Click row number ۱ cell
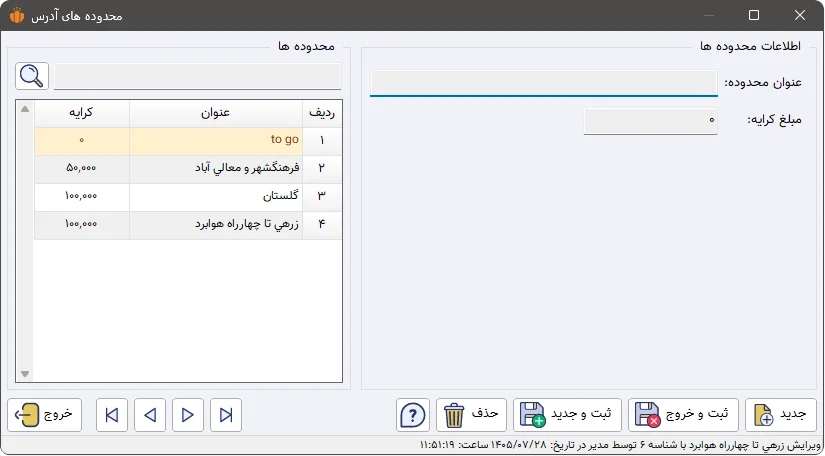Image resolution: width=825 pixels, height=456 pixels. [322, 141]
